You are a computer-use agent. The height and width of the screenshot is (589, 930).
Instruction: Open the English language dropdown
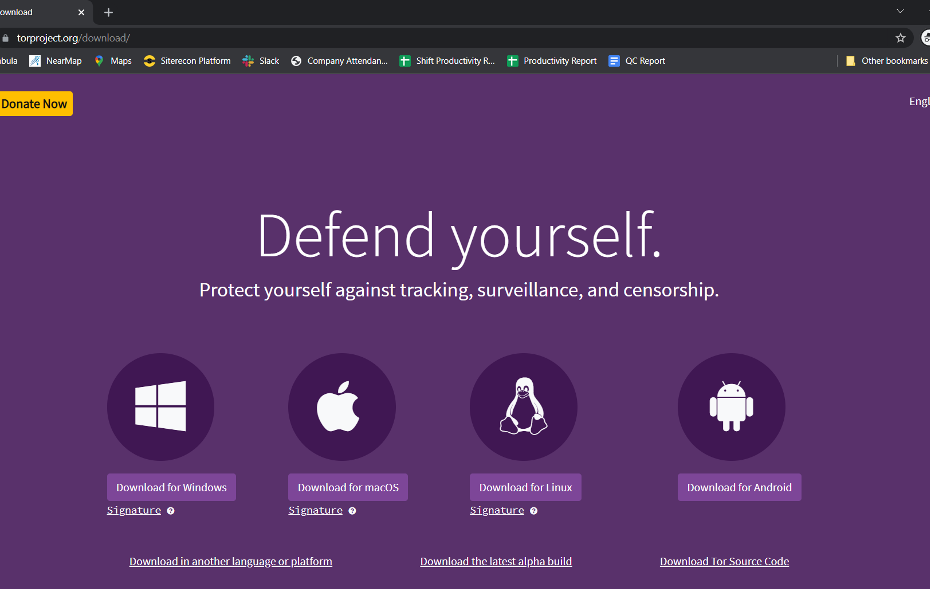pyautogui.click(x=918, y=101)
